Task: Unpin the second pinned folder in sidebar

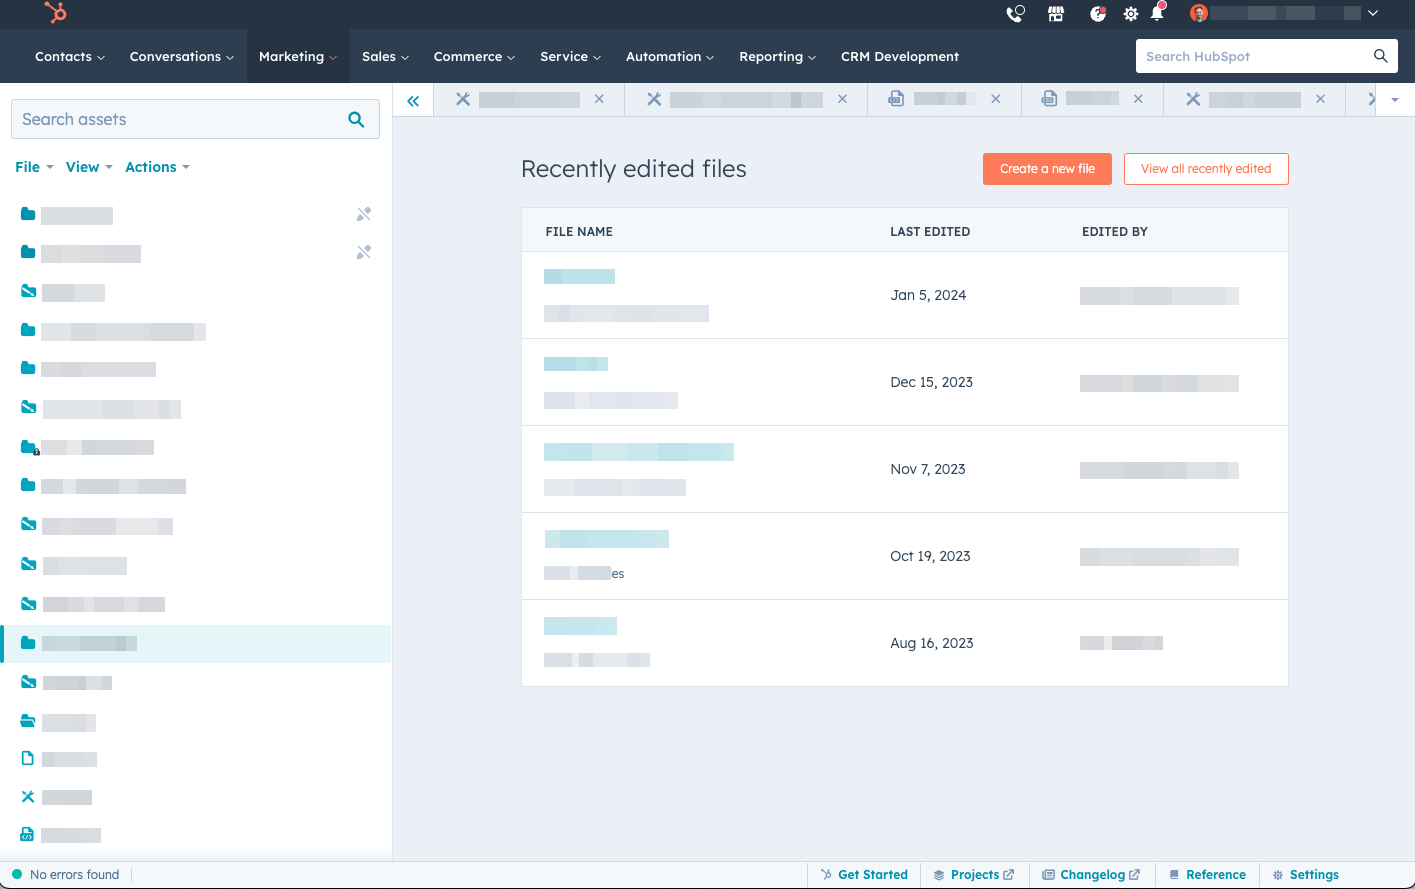Action: pos(363,252)
